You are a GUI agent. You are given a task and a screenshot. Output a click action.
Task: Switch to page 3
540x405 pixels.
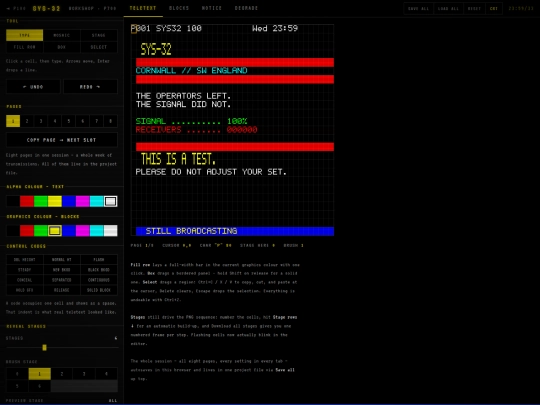coord(41,121)
